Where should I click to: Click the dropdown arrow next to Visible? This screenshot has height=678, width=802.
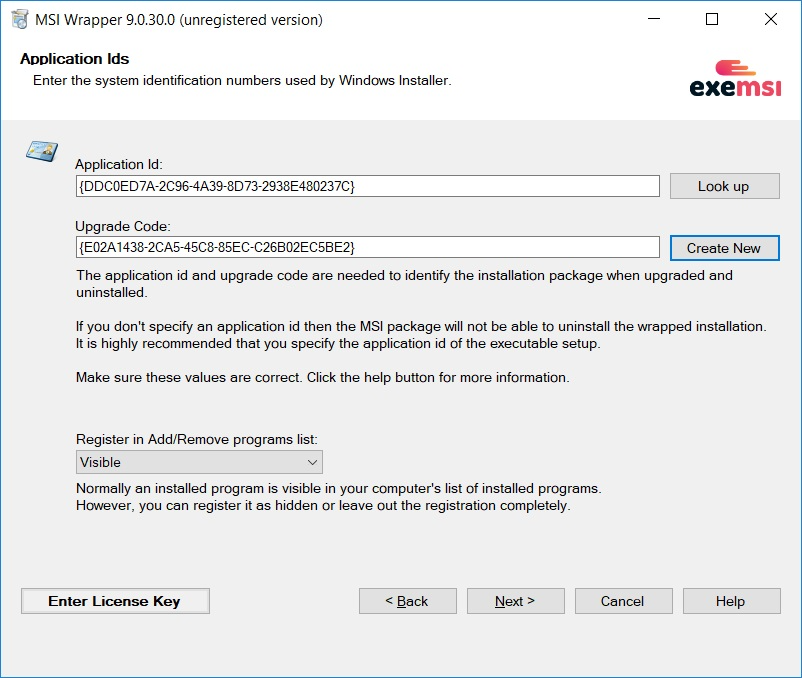click(x=312, y=462)
